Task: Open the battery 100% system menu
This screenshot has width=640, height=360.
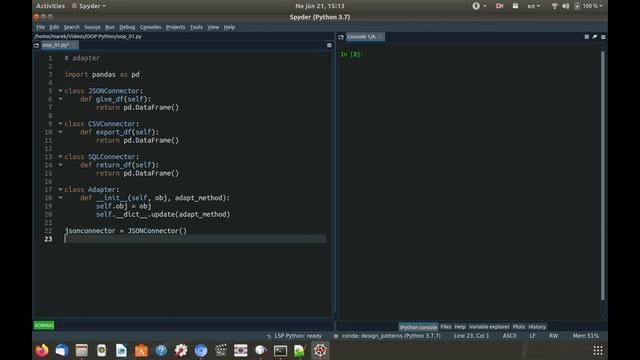Action: click(588, 6)
